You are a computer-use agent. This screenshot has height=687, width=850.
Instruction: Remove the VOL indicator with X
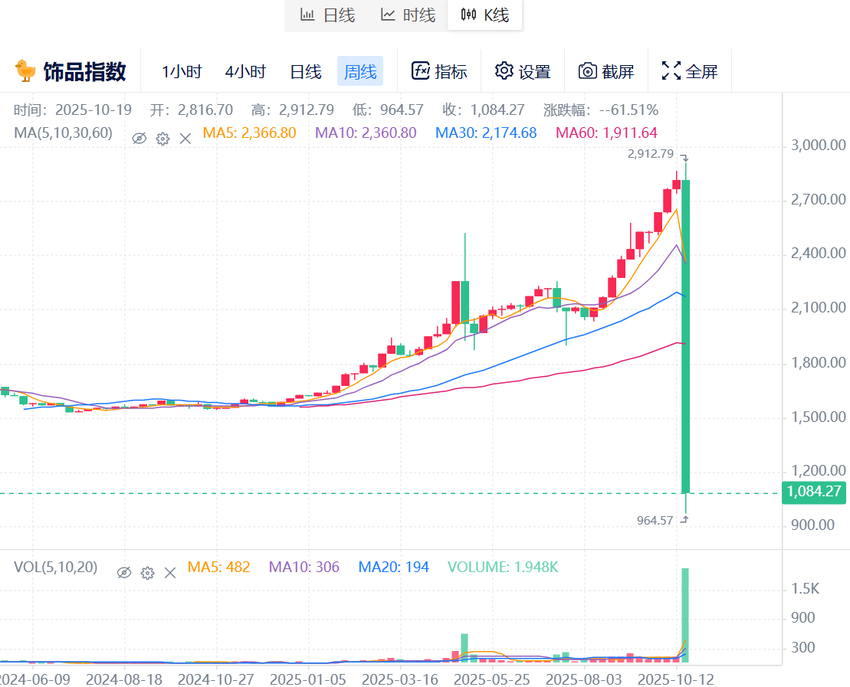(x=170, y=572)
